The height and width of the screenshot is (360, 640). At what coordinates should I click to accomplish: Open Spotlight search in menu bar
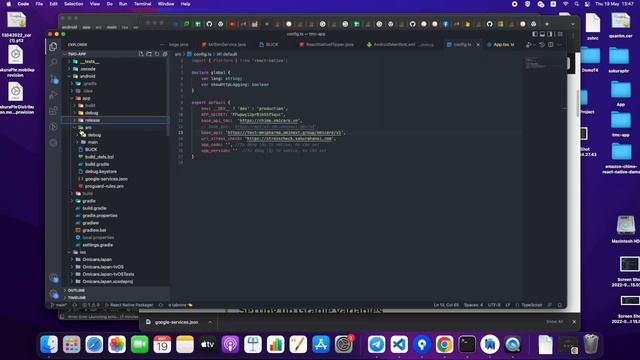tap(576, 4)
